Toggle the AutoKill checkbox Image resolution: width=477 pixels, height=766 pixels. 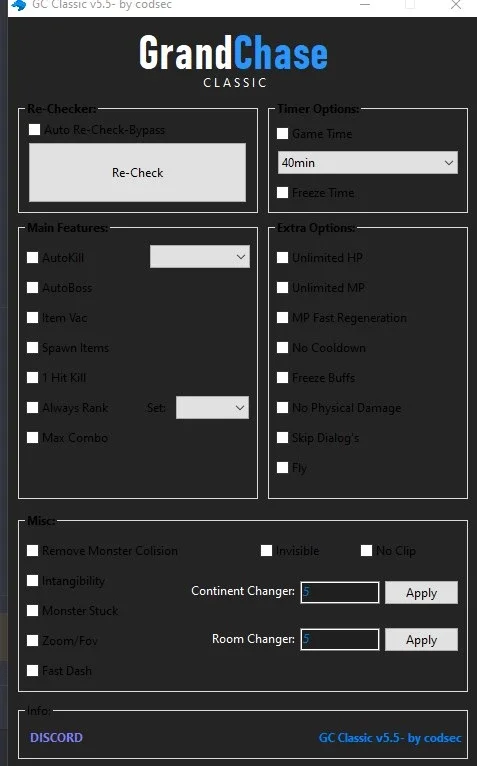click(x=33, y=257)
